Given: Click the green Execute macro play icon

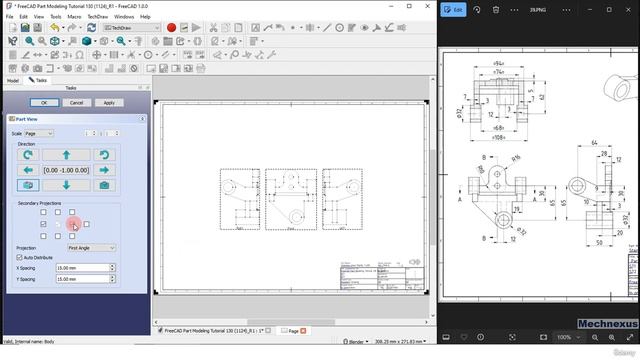Looking at the screenshot, I should click(x=196, y=28).
